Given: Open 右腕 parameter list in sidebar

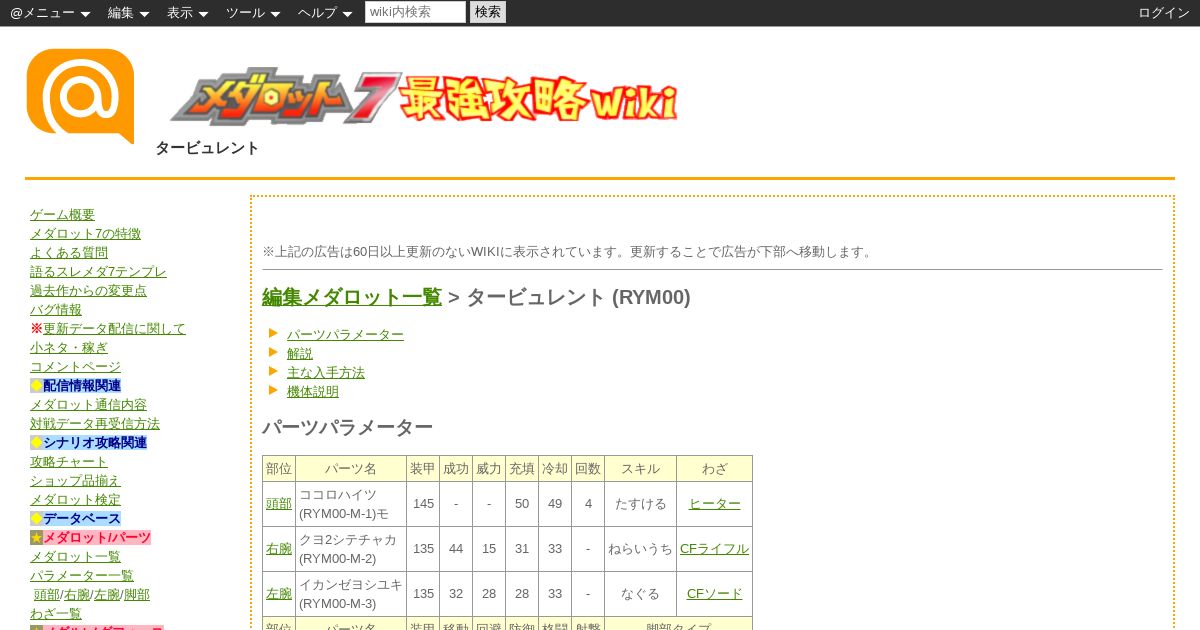Looking at the screenshot, I should tap(77, 595).
